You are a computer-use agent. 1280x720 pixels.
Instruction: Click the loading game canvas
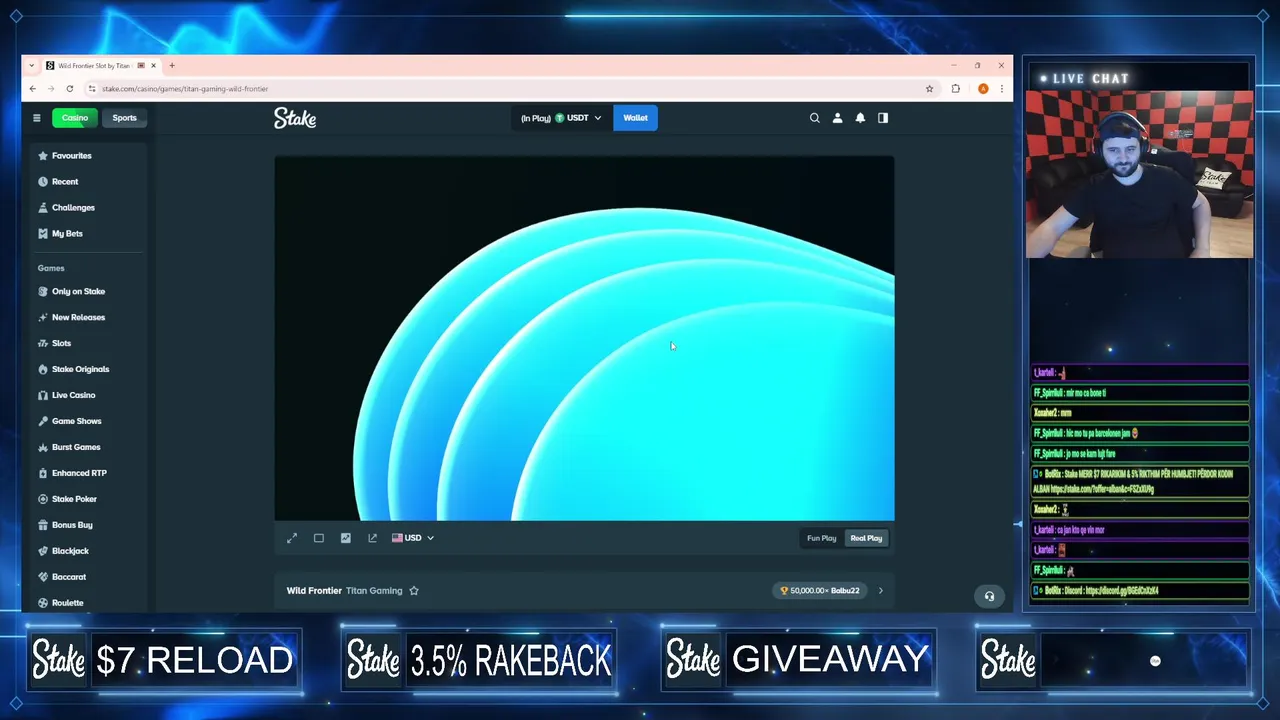584,338
